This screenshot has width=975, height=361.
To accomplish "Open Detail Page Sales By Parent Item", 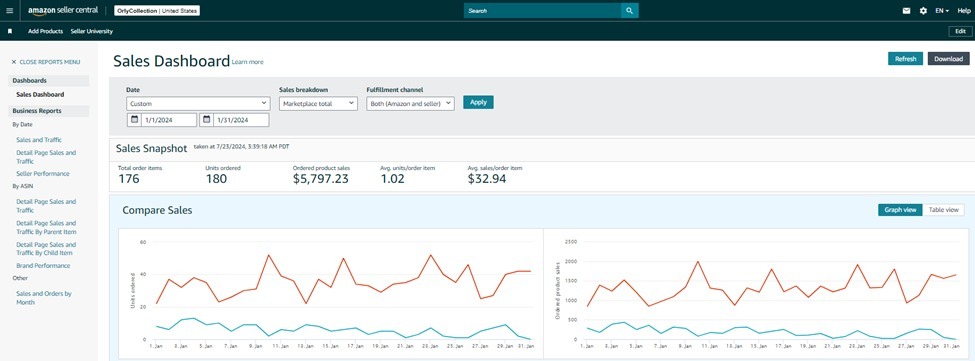I will pos(46,227).
